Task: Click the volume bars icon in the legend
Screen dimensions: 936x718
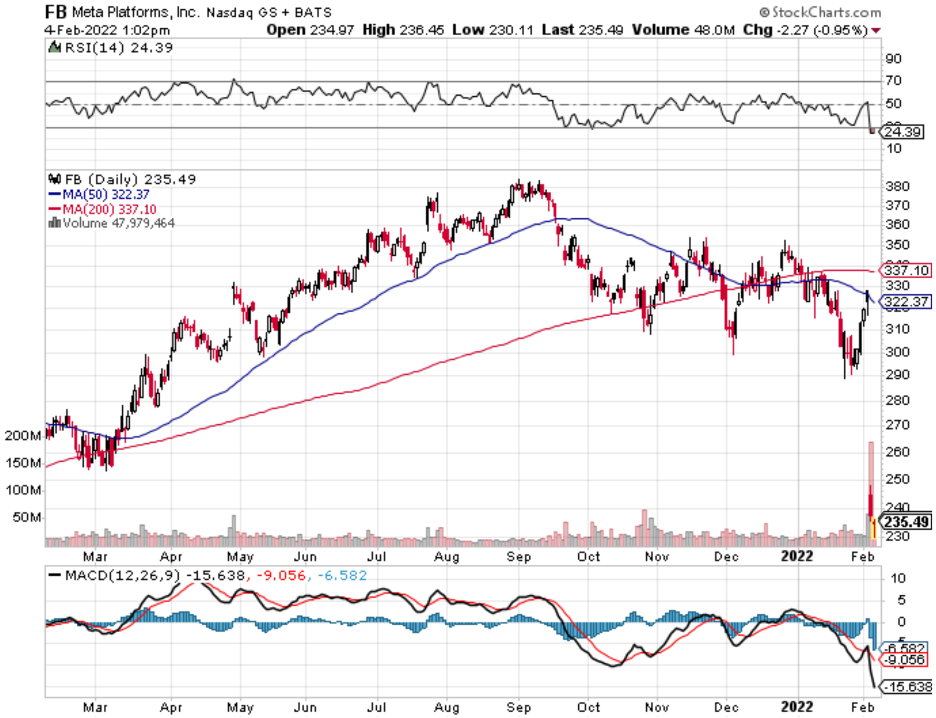Action: click(54, 223)
